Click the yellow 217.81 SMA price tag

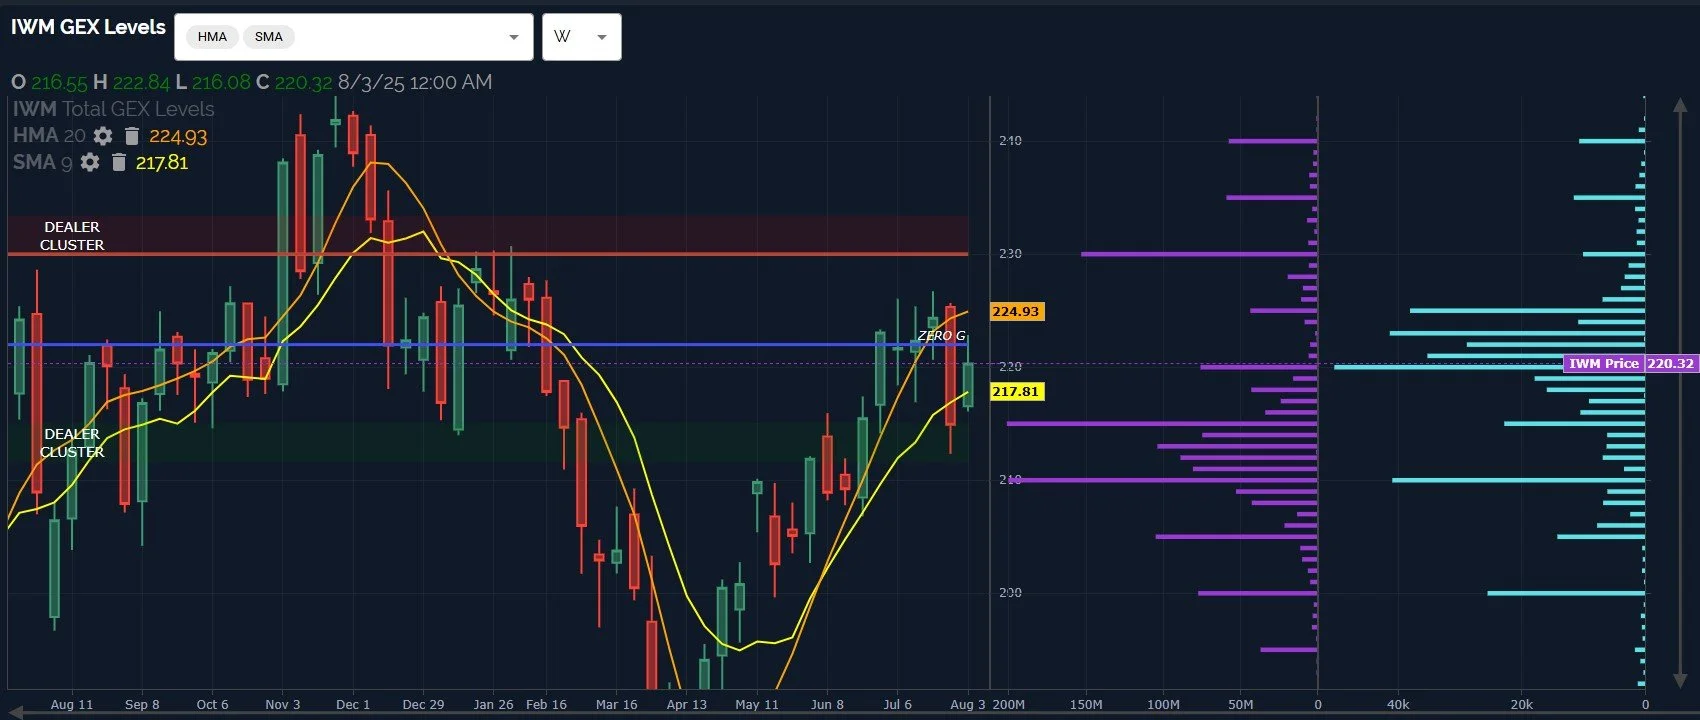pyautogui.click(x=1016, y=392)
